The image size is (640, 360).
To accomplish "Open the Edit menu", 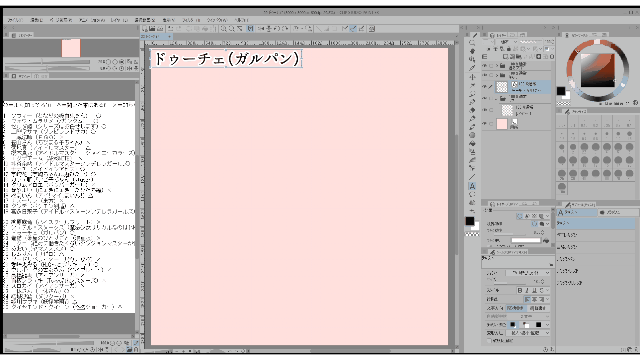I will click(37, 20).
